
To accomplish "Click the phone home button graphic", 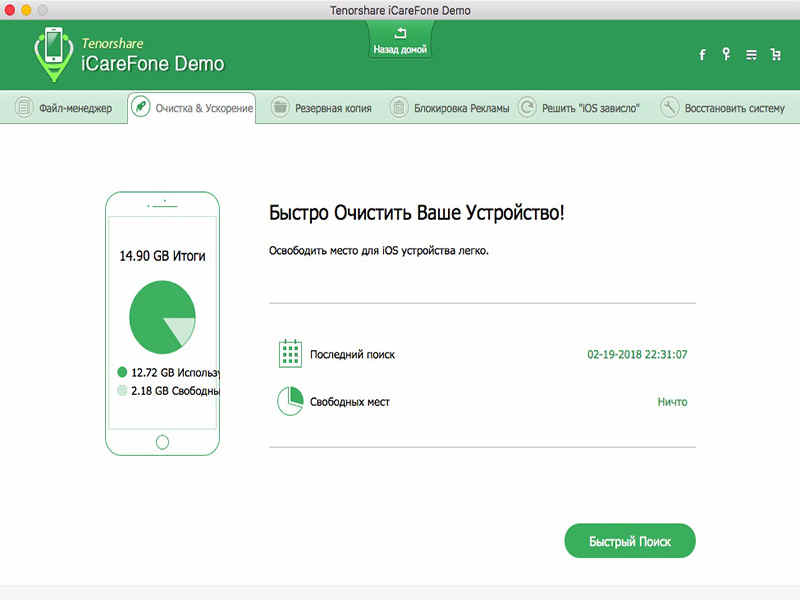I will click(162, 442).
